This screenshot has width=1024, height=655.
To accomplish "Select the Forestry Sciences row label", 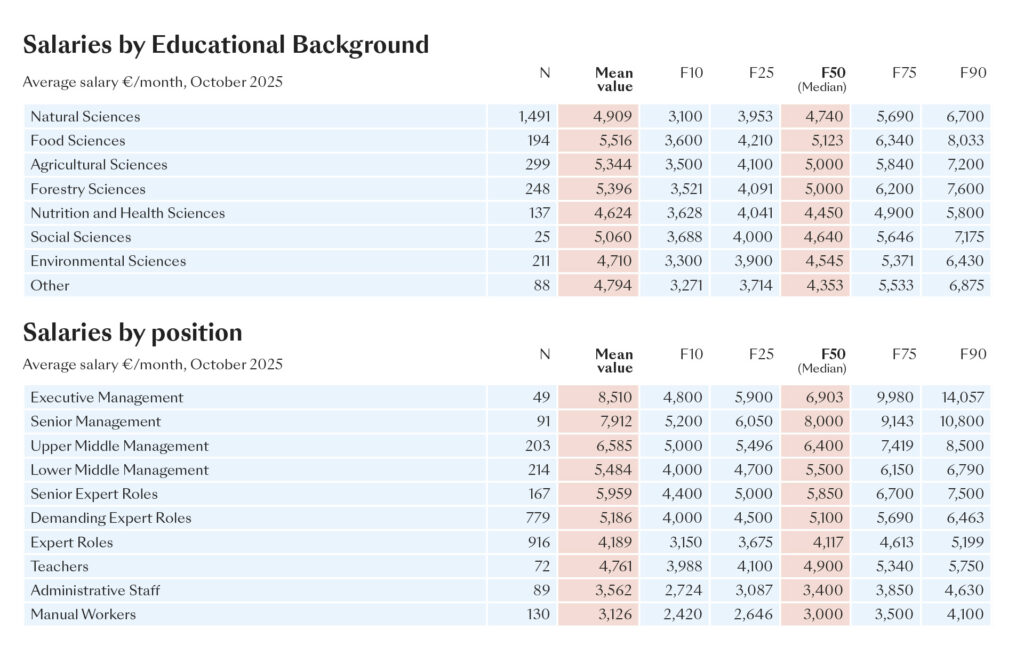I will [x=88, y=189].
